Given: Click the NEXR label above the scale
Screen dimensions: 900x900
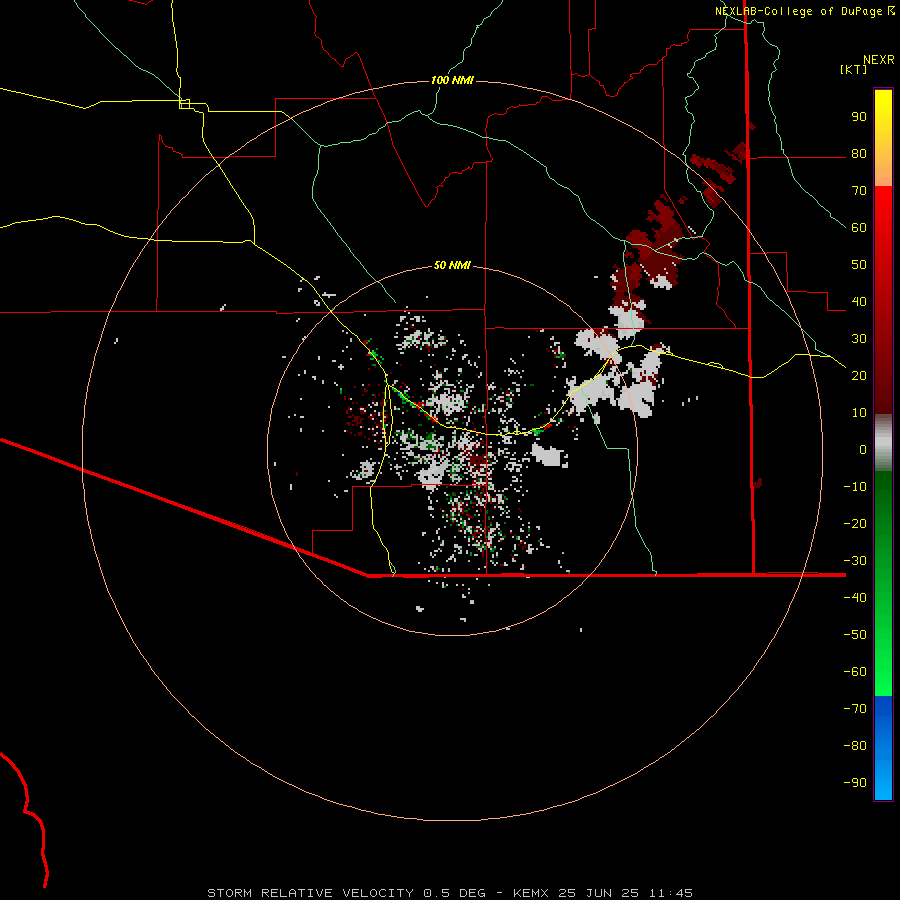Looking at the screenshot, I should [x=879, y=60].
